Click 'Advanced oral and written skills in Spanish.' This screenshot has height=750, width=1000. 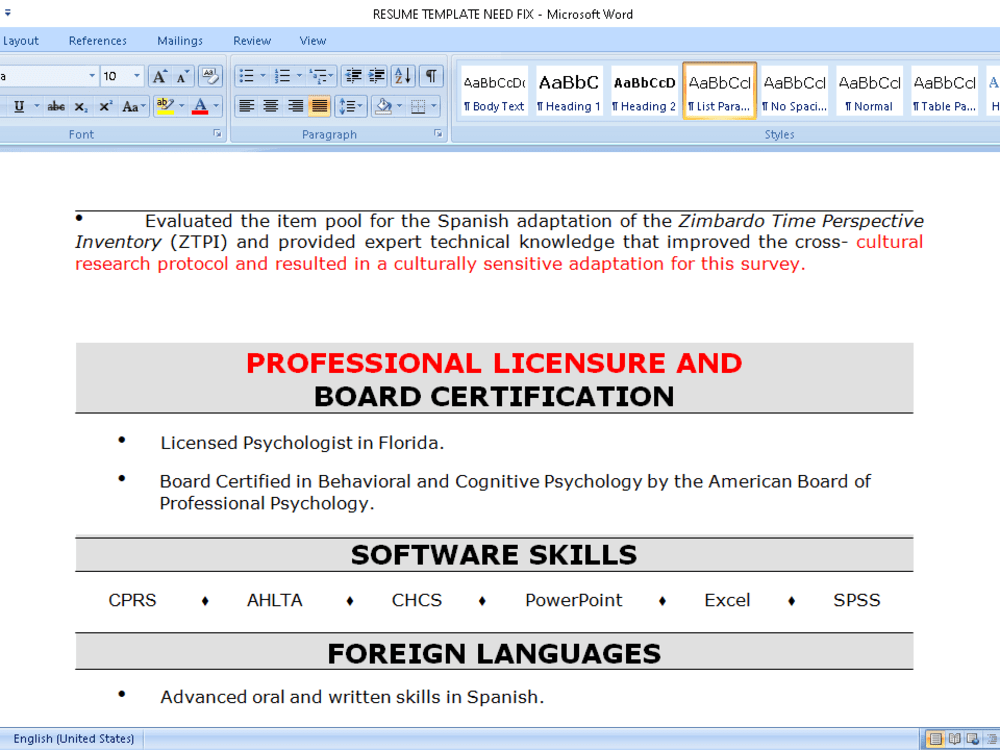click(352, 697)
